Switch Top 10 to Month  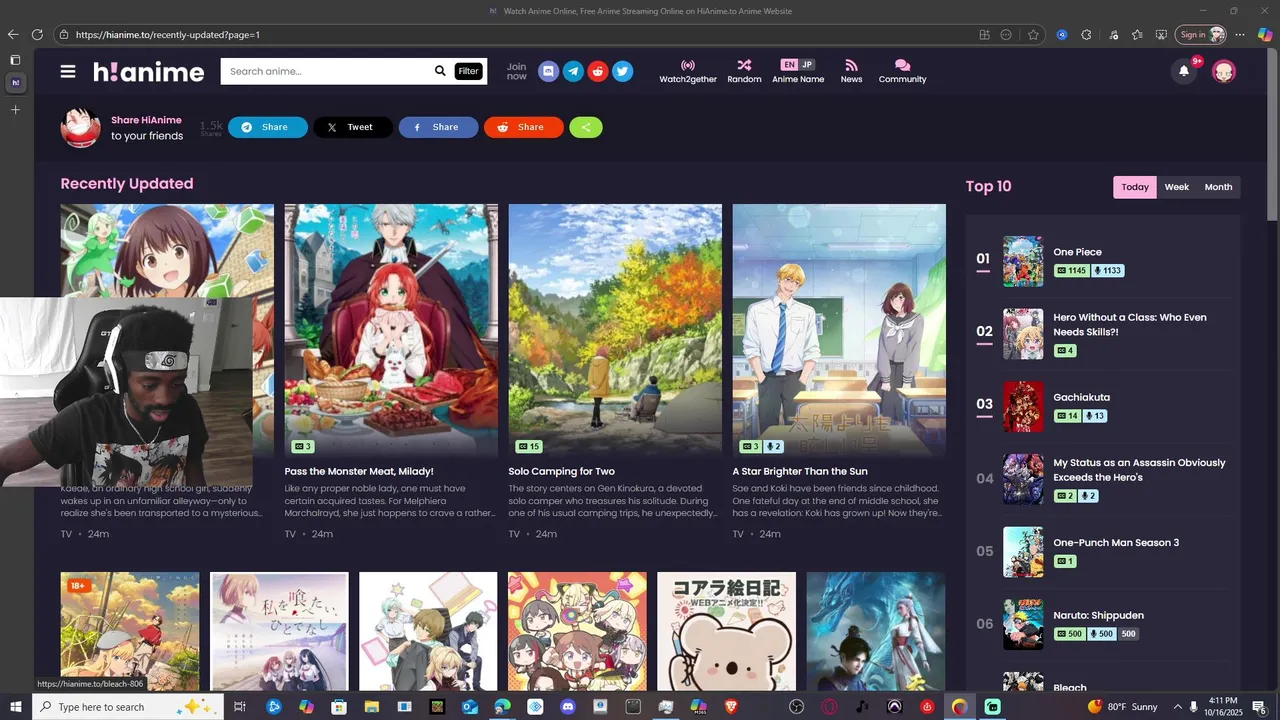(1218, 187)
